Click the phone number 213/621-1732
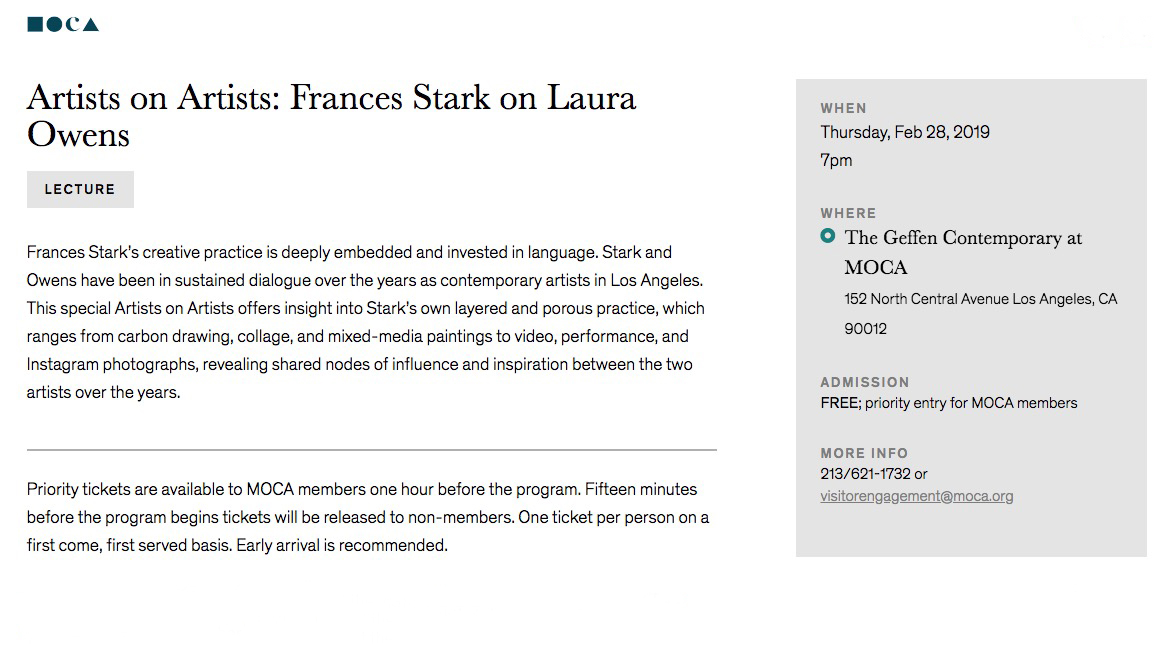This screenshot has height=664, width=1174. point(866,474)
